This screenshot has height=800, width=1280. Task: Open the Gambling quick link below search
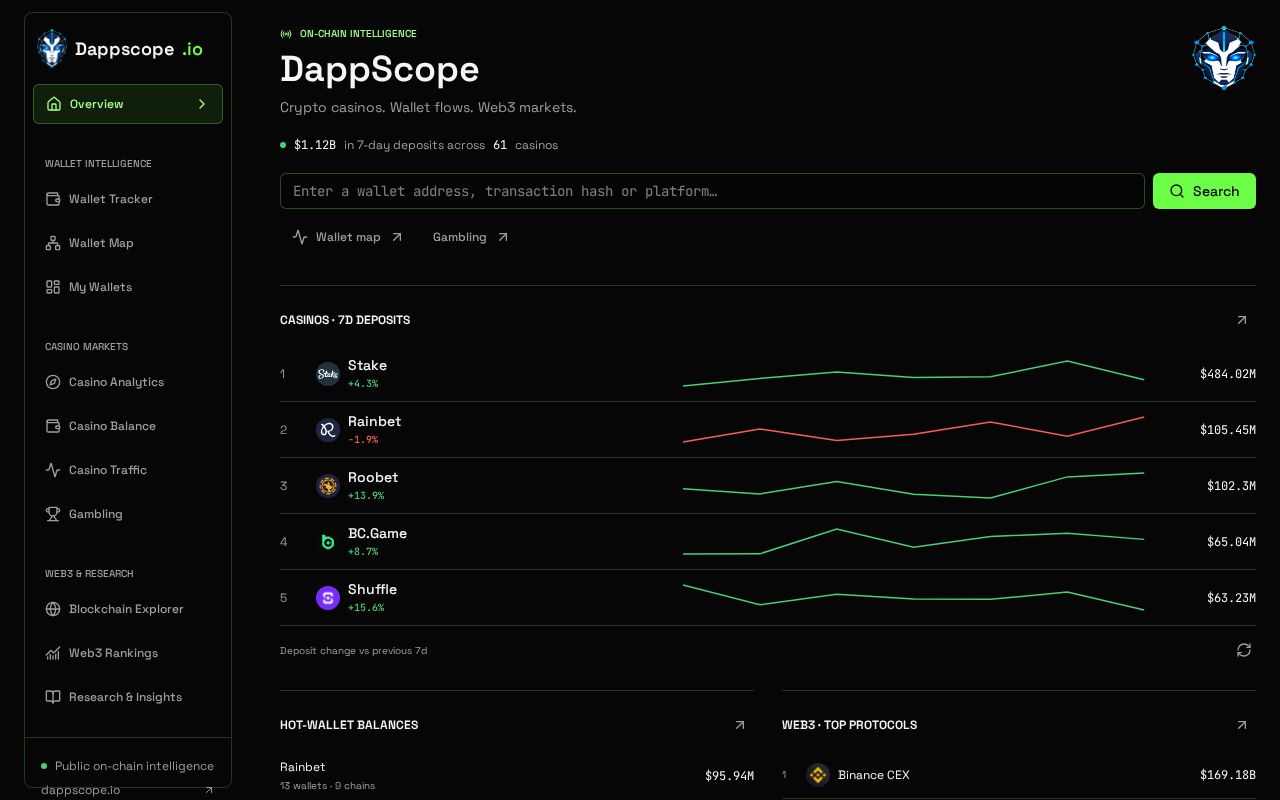pos(471,237)
